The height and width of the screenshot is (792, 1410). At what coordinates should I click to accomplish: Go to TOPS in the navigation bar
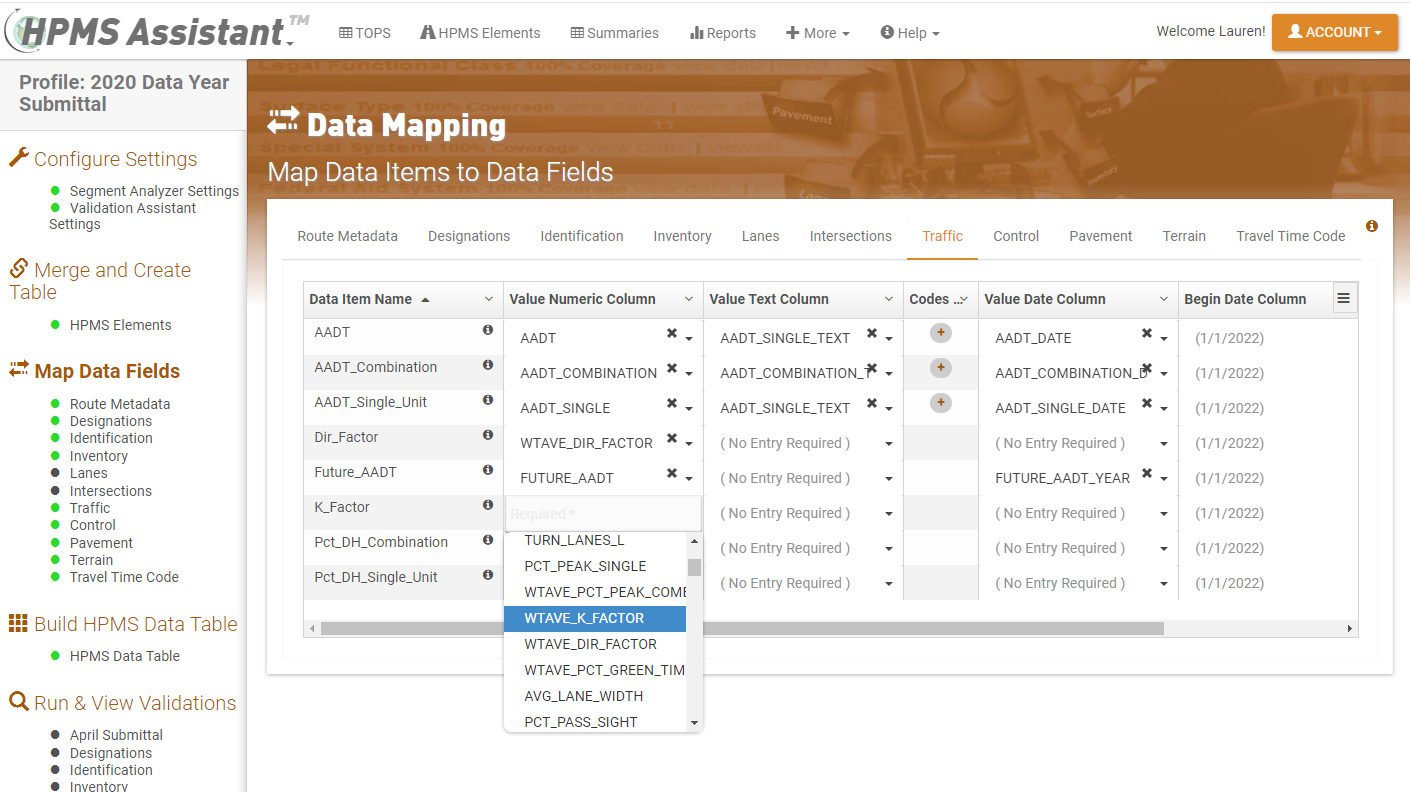tap(365, 33)
